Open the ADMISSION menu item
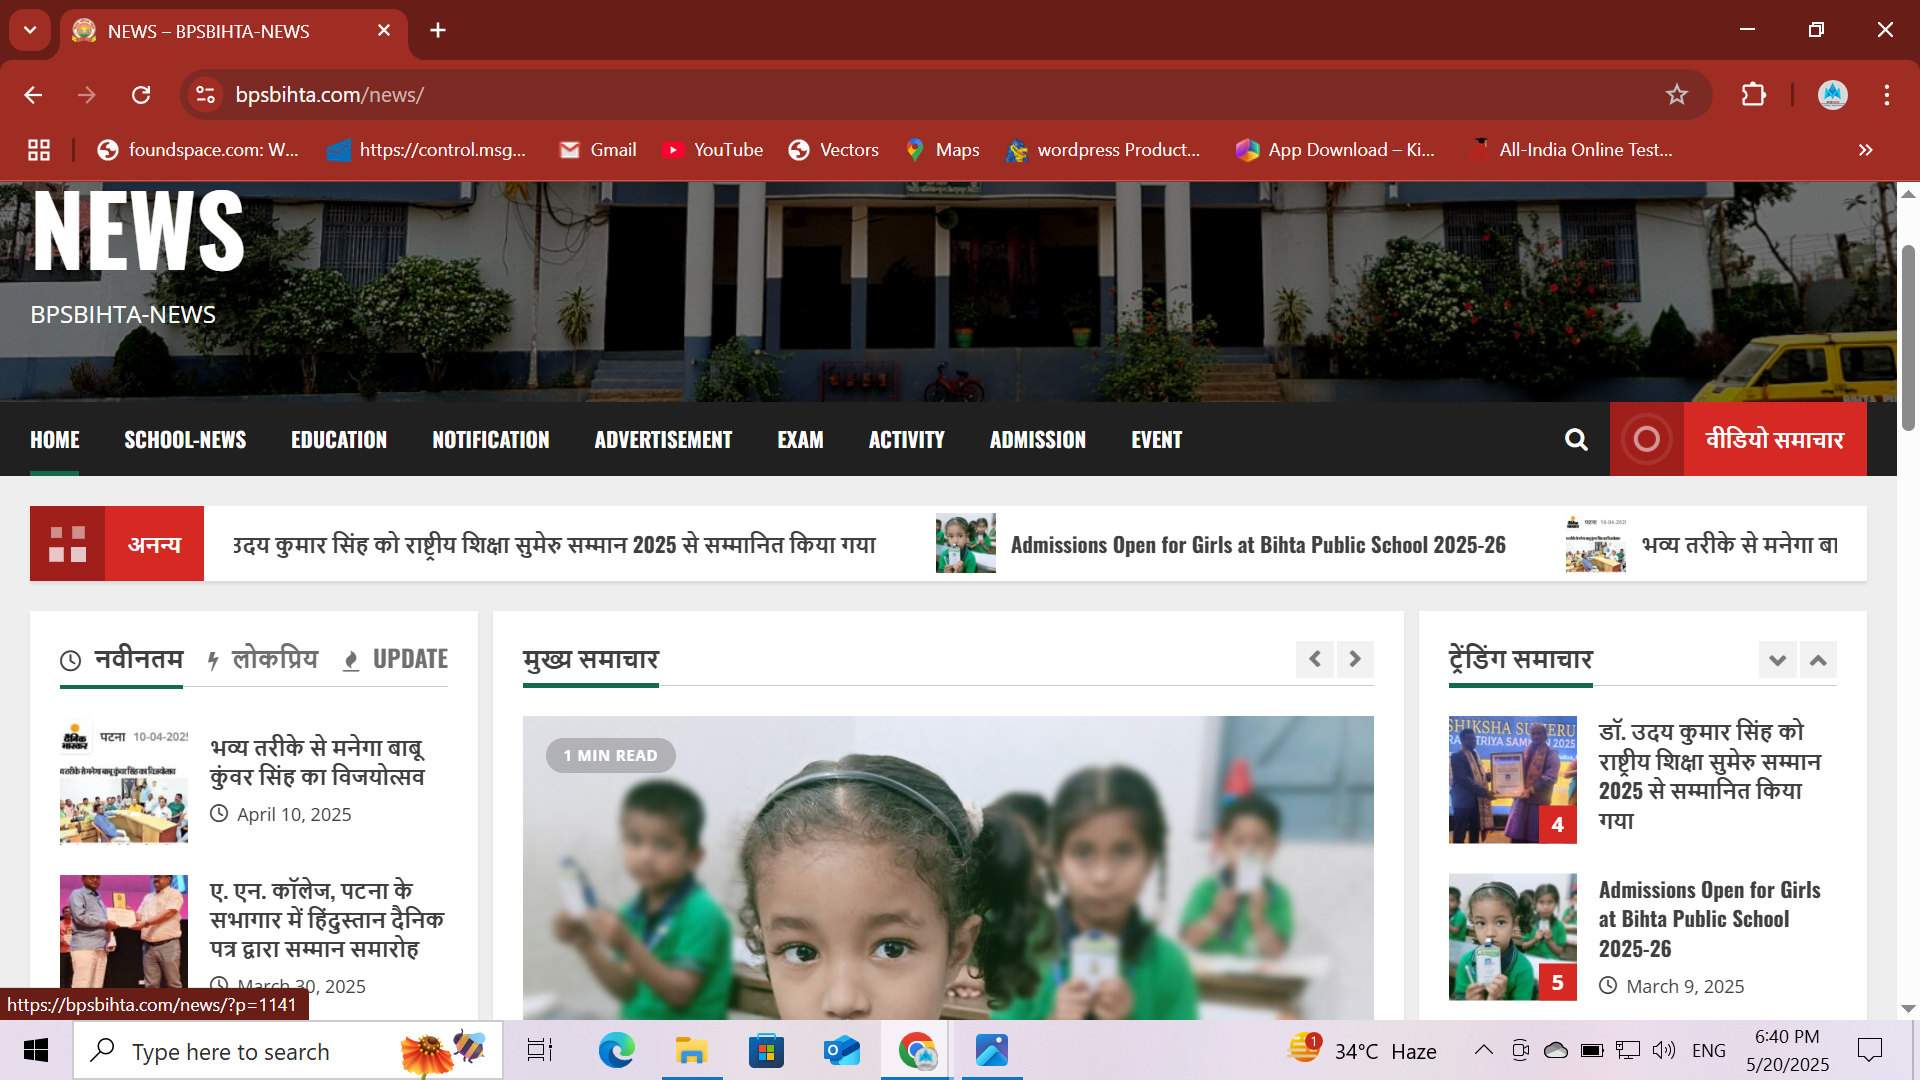This screenshot has height=1080, width=1920. click(1038, 439)
